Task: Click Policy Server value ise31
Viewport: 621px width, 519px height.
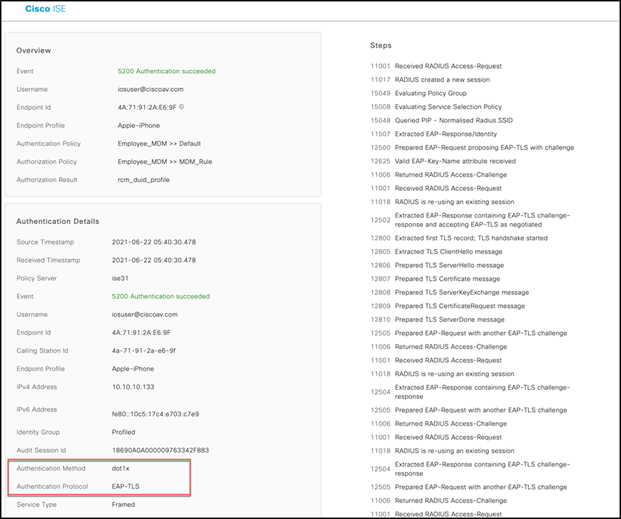Action: point(120,279)
